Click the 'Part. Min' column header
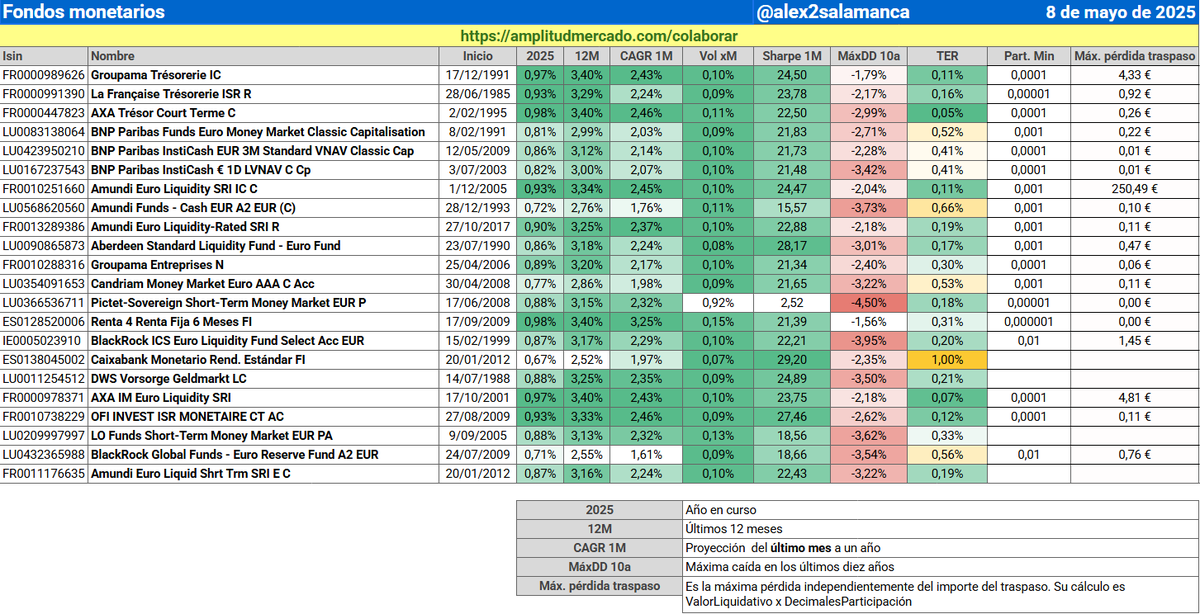The height and width of the screenshot is (614, 1200). click(1028, 56)
